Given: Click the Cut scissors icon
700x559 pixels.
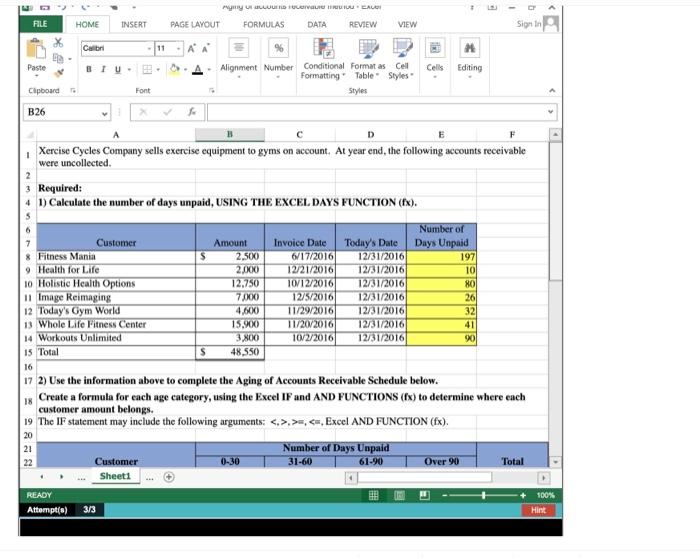Looking at the screenshot, I should click(x=58, y=43).
